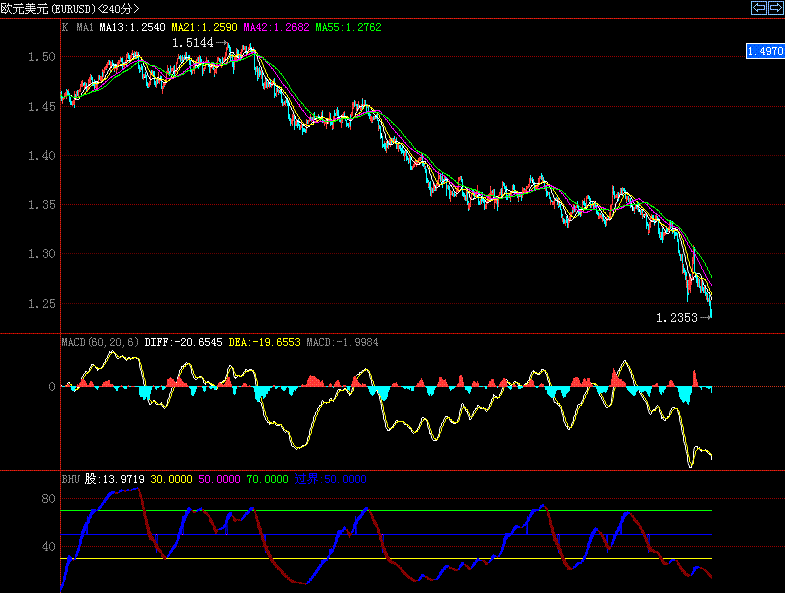Select the magenta MA42 indicator label

coord(276,28)
